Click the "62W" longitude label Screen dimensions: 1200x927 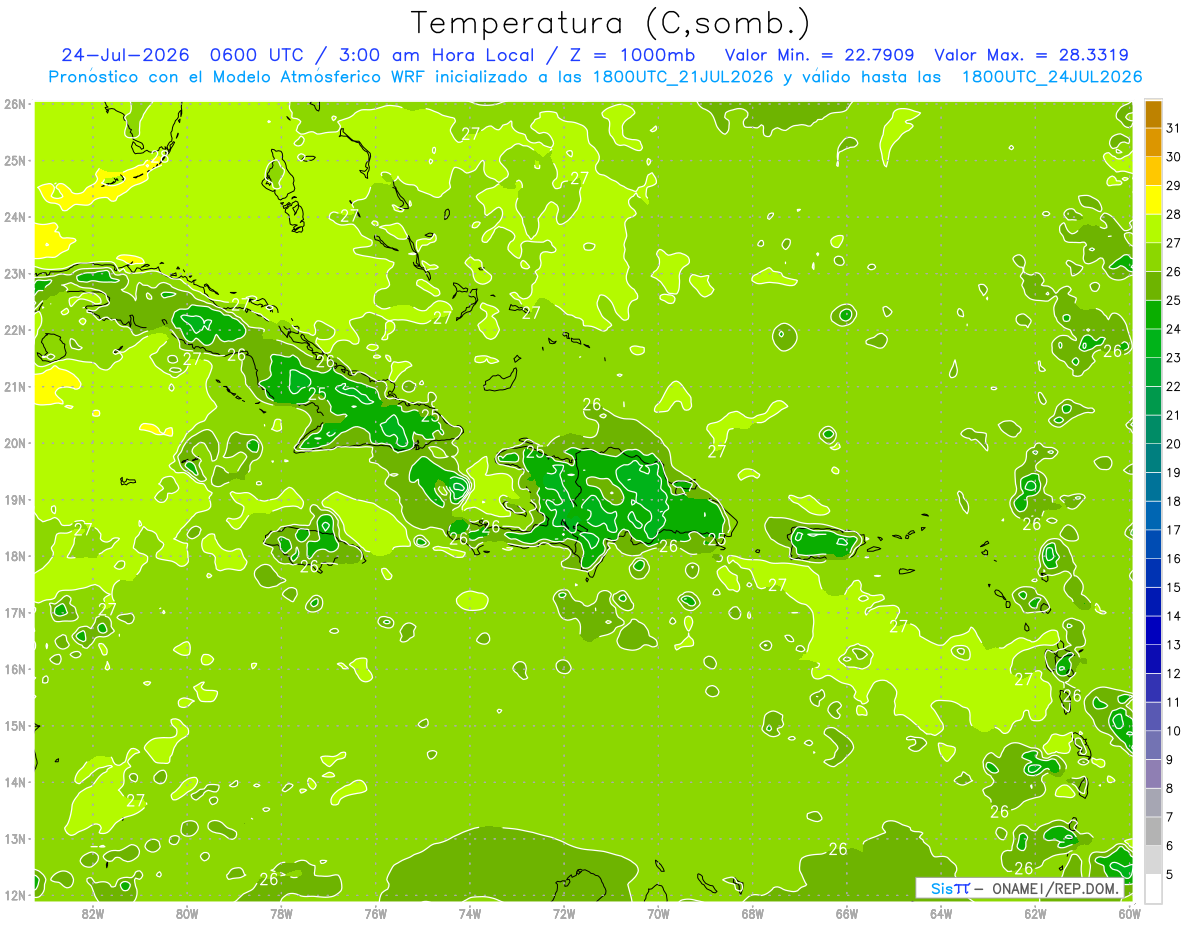point(1035,913)
